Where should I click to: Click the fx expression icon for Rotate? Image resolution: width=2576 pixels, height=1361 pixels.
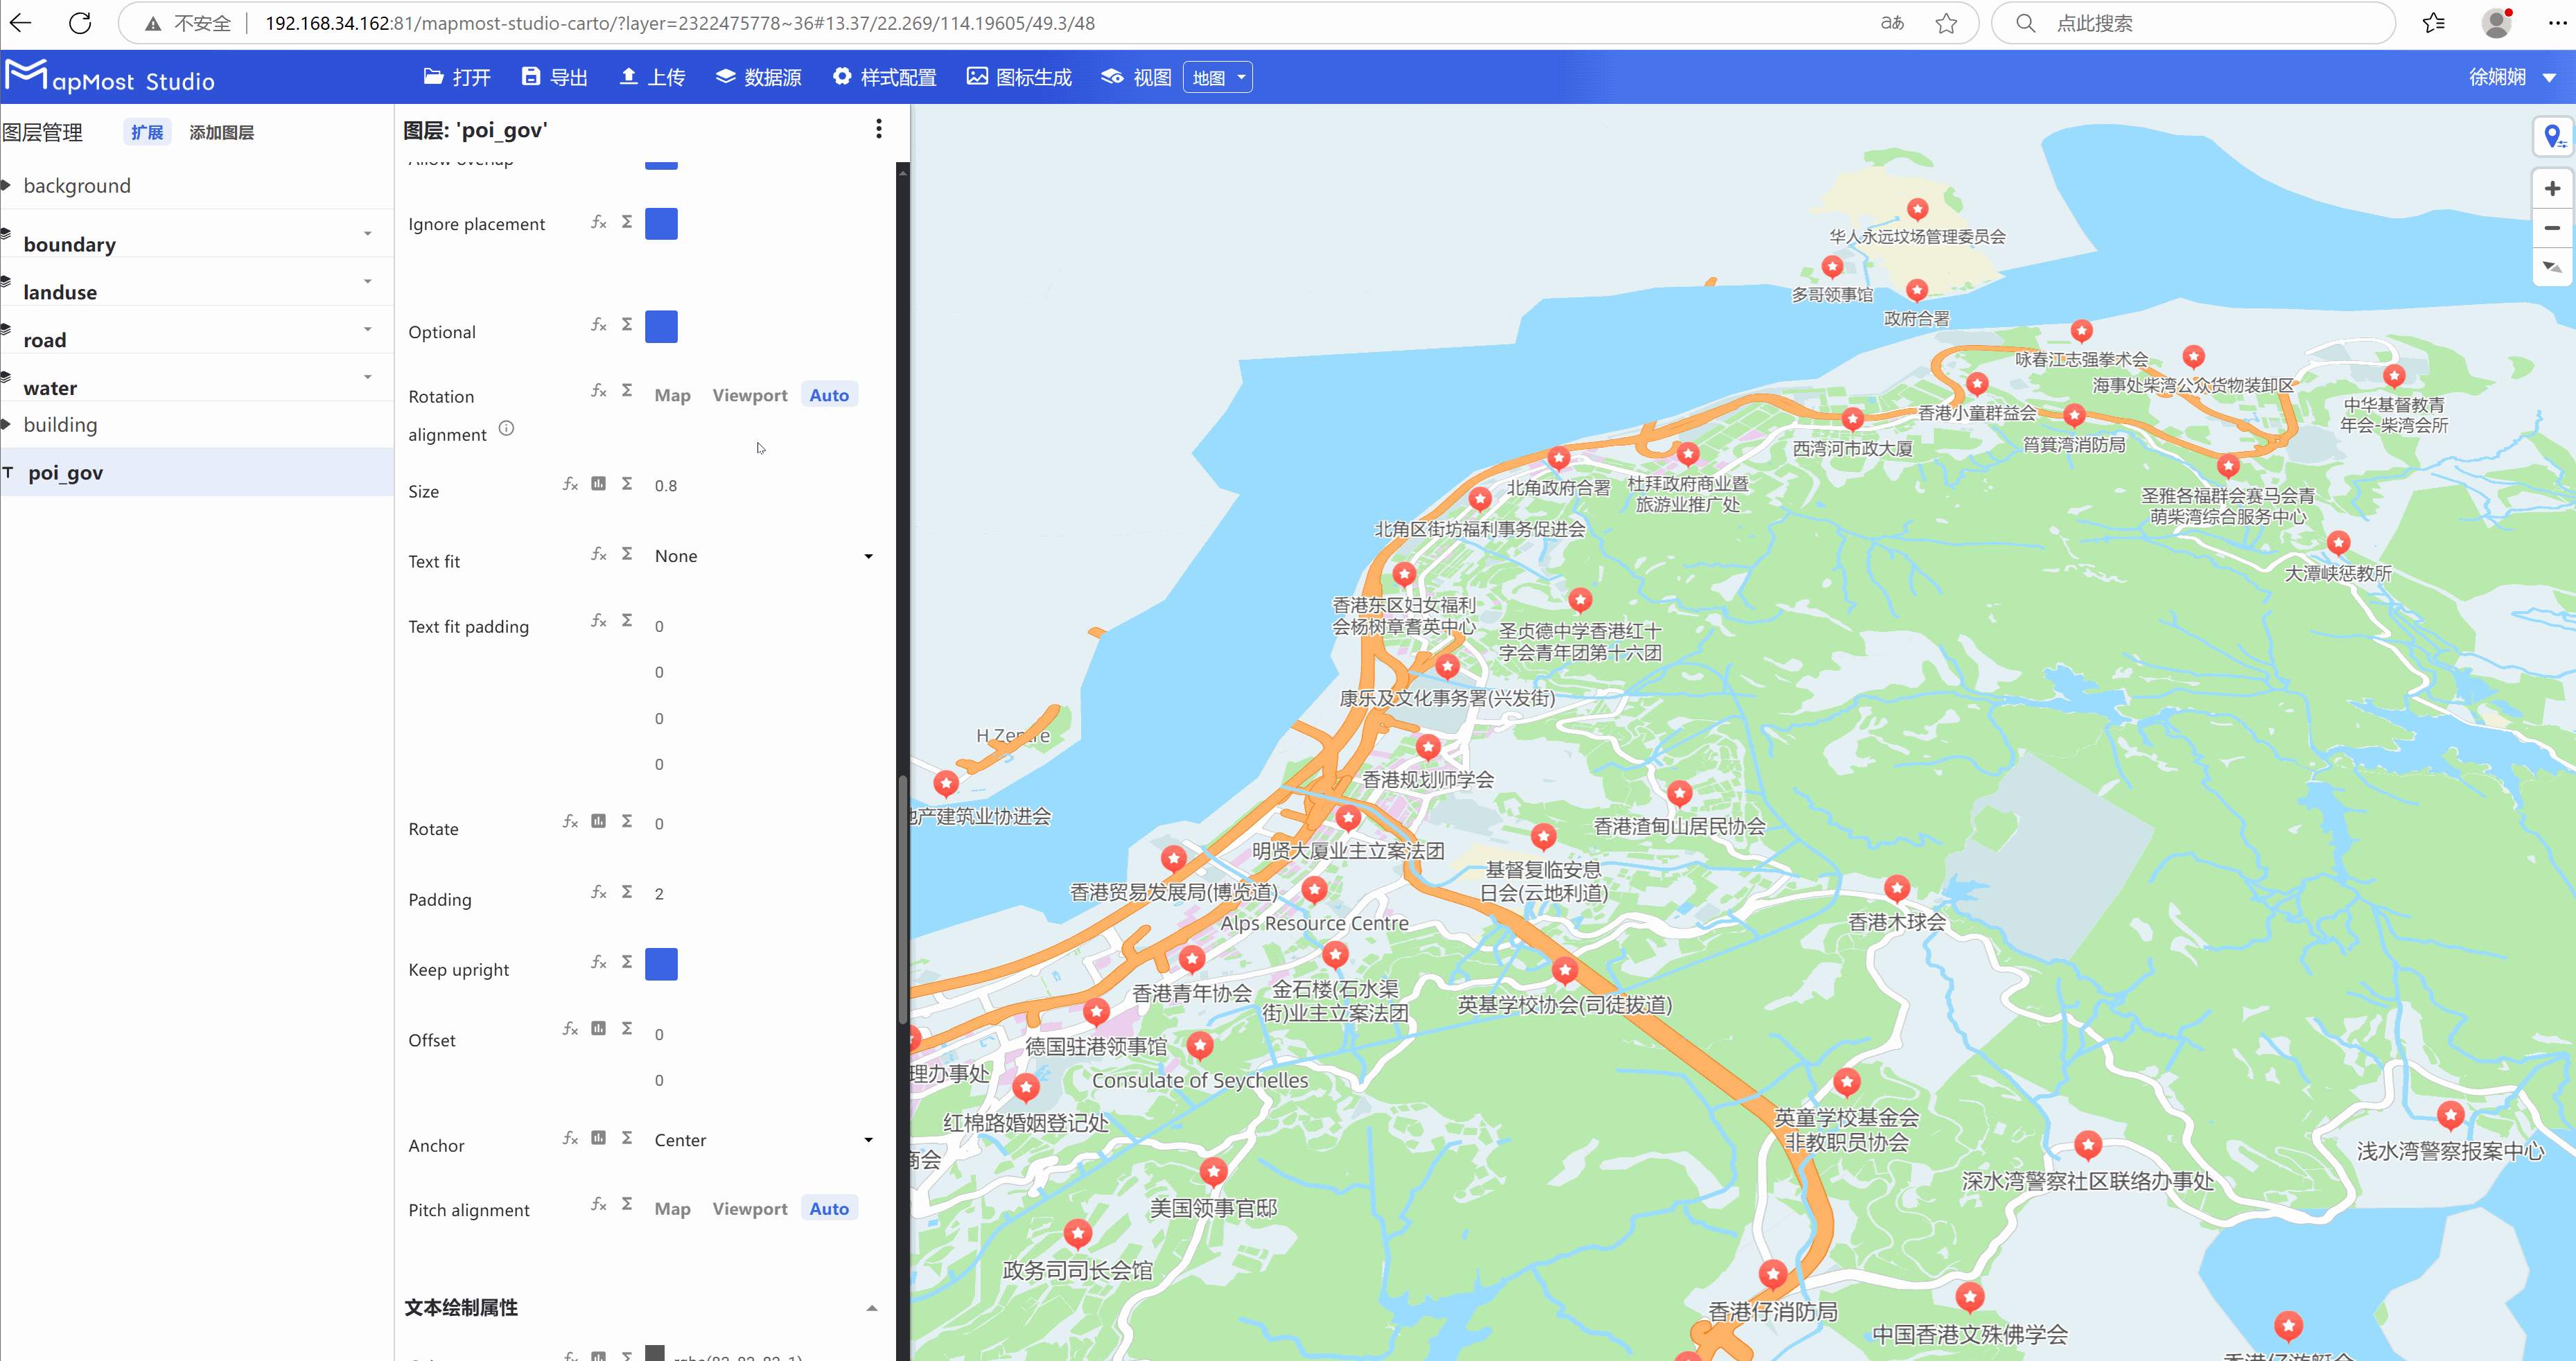(570, 821)
